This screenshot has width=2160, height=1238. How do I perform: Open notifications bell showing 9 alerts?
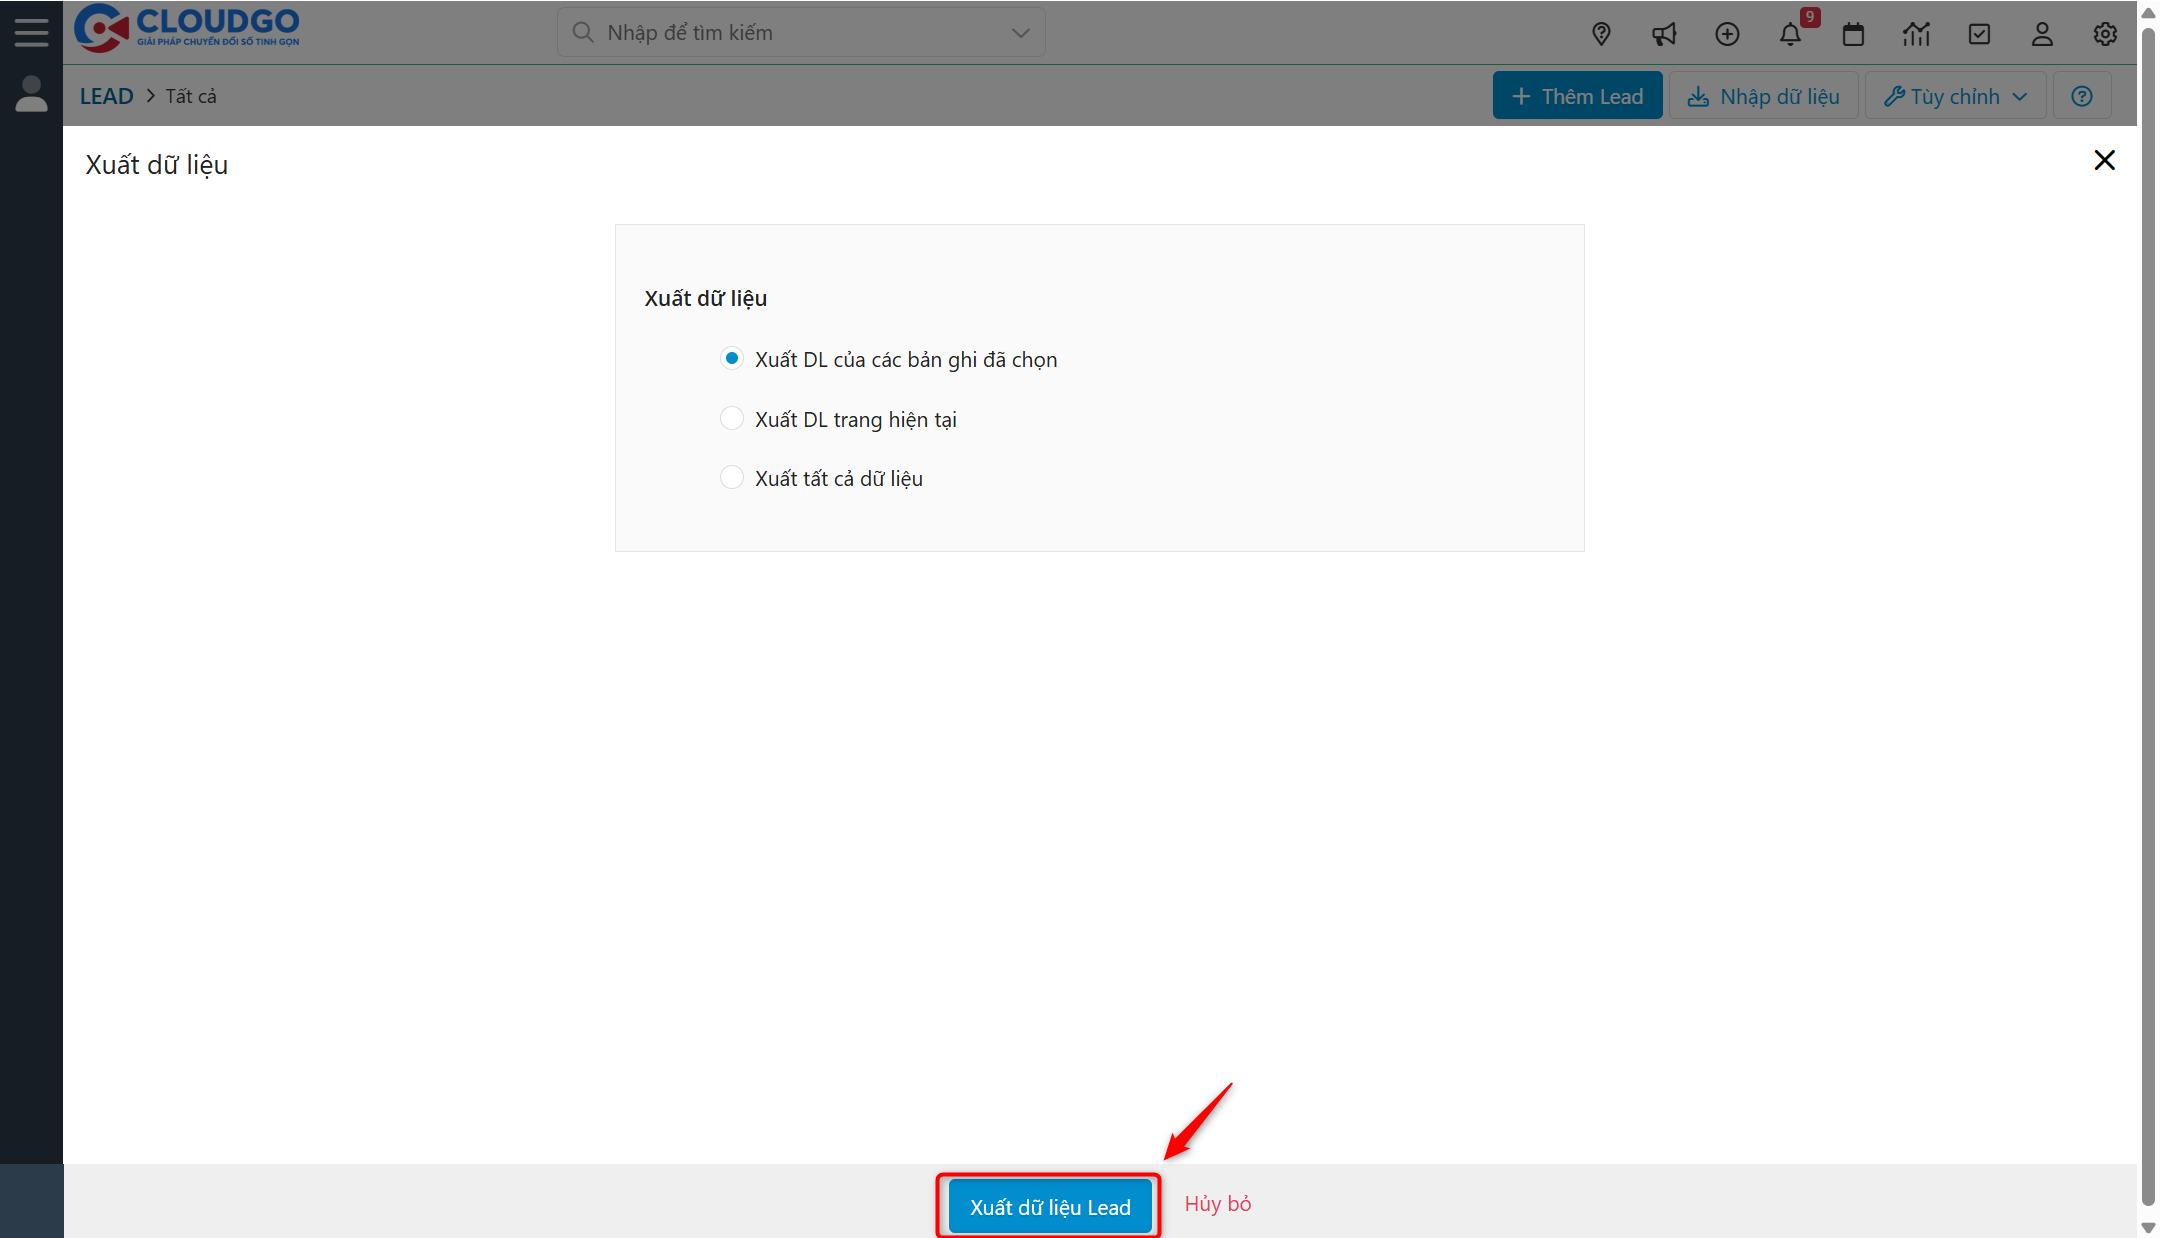[x=1792, y=33]
